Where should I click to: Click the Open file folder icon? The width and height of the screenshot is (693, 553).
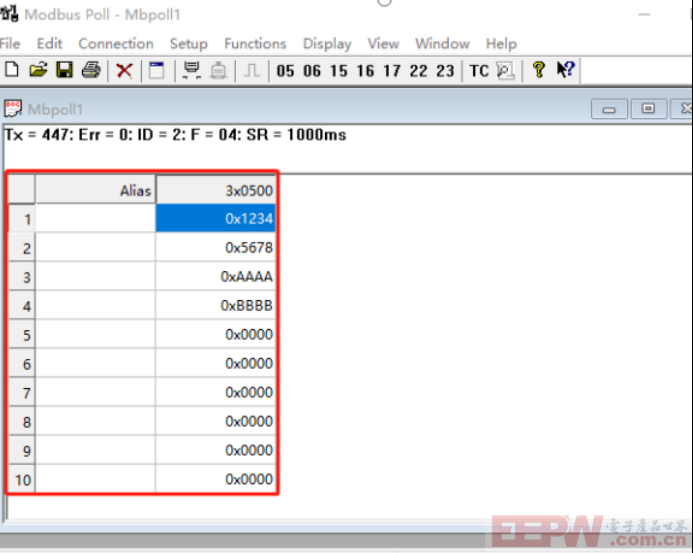point(38,70)
